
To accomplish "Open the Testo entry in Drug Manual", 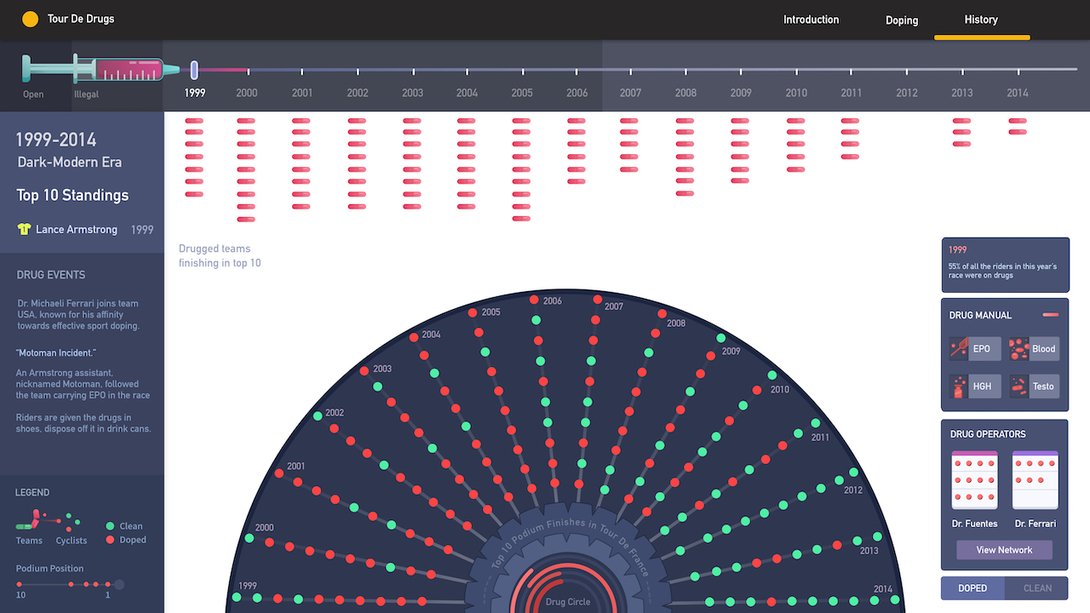I will tap(1034, 386).
